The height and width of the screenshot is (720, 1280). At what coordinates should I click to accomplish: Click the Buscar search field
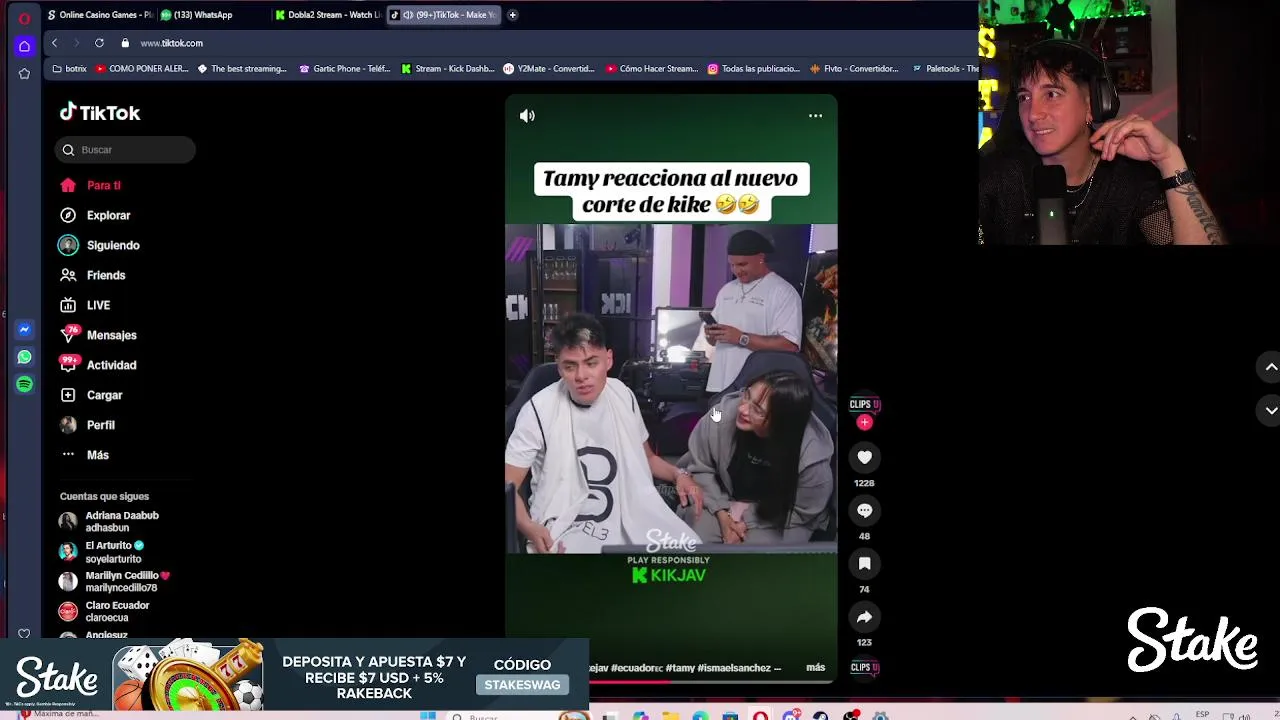pyautogui.click(x=125, y=150)
